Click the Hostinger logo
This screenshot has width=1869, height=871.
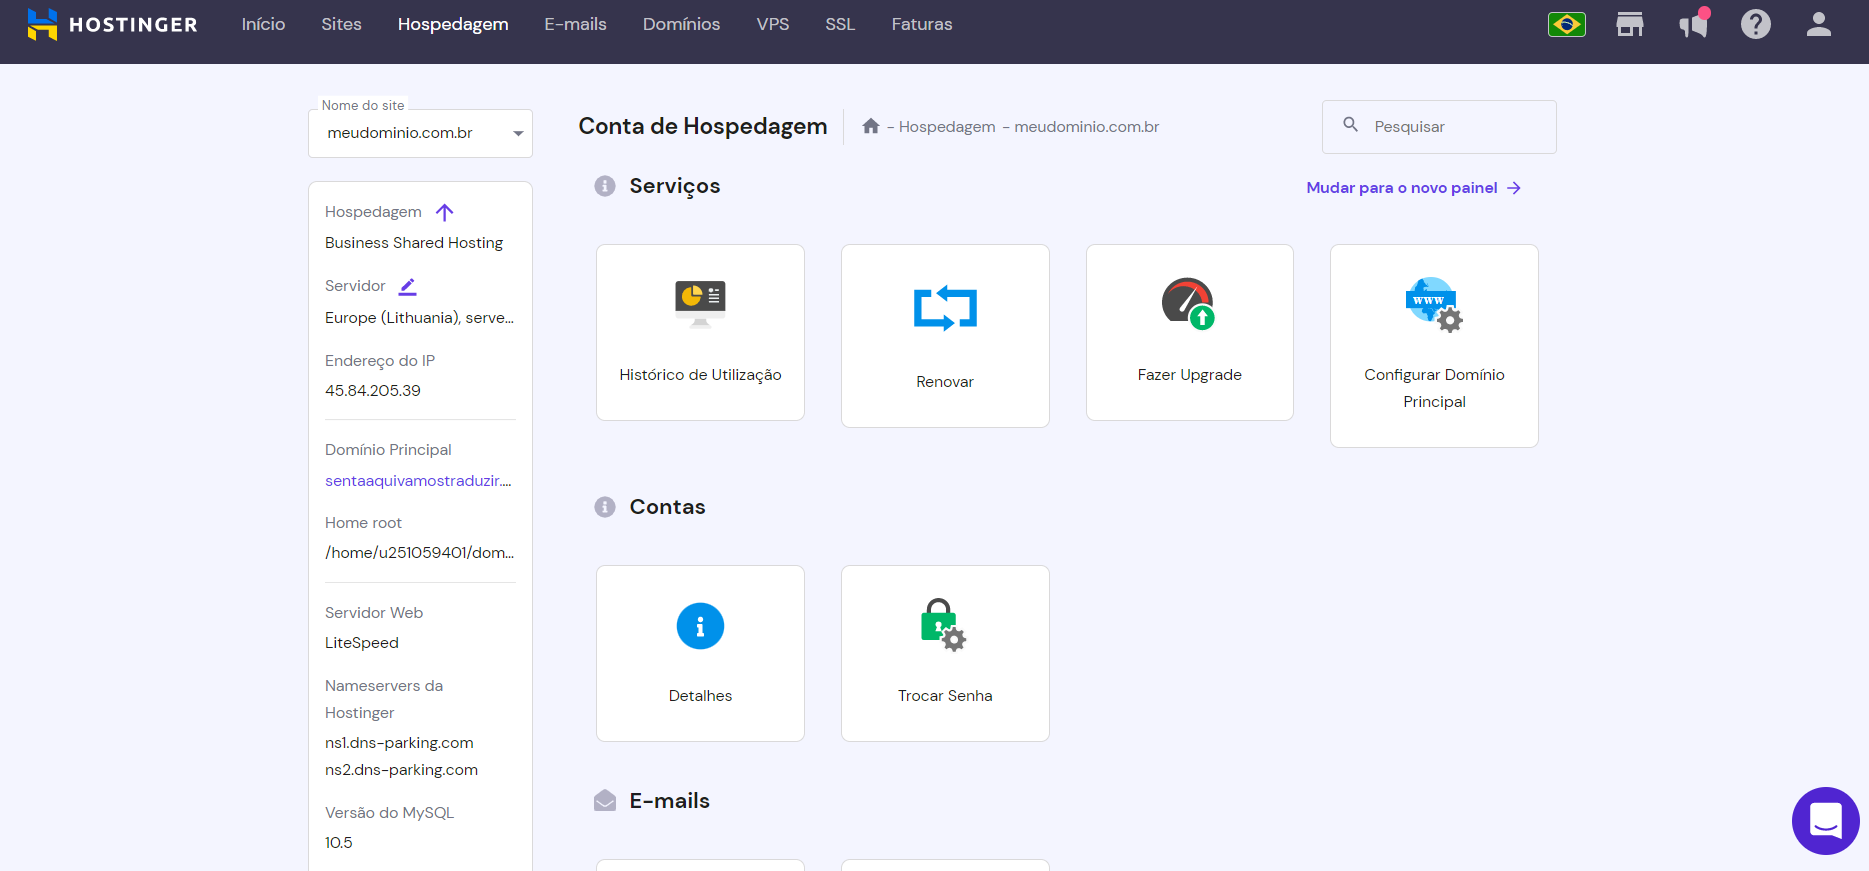pyautogui.click(x=112, y=24)
